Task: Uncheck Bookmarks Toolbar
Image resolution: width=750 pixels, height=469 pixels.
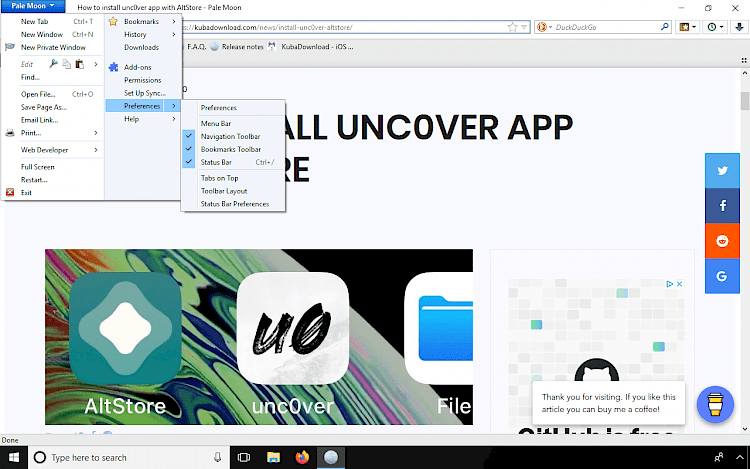Action: [233, 149]
